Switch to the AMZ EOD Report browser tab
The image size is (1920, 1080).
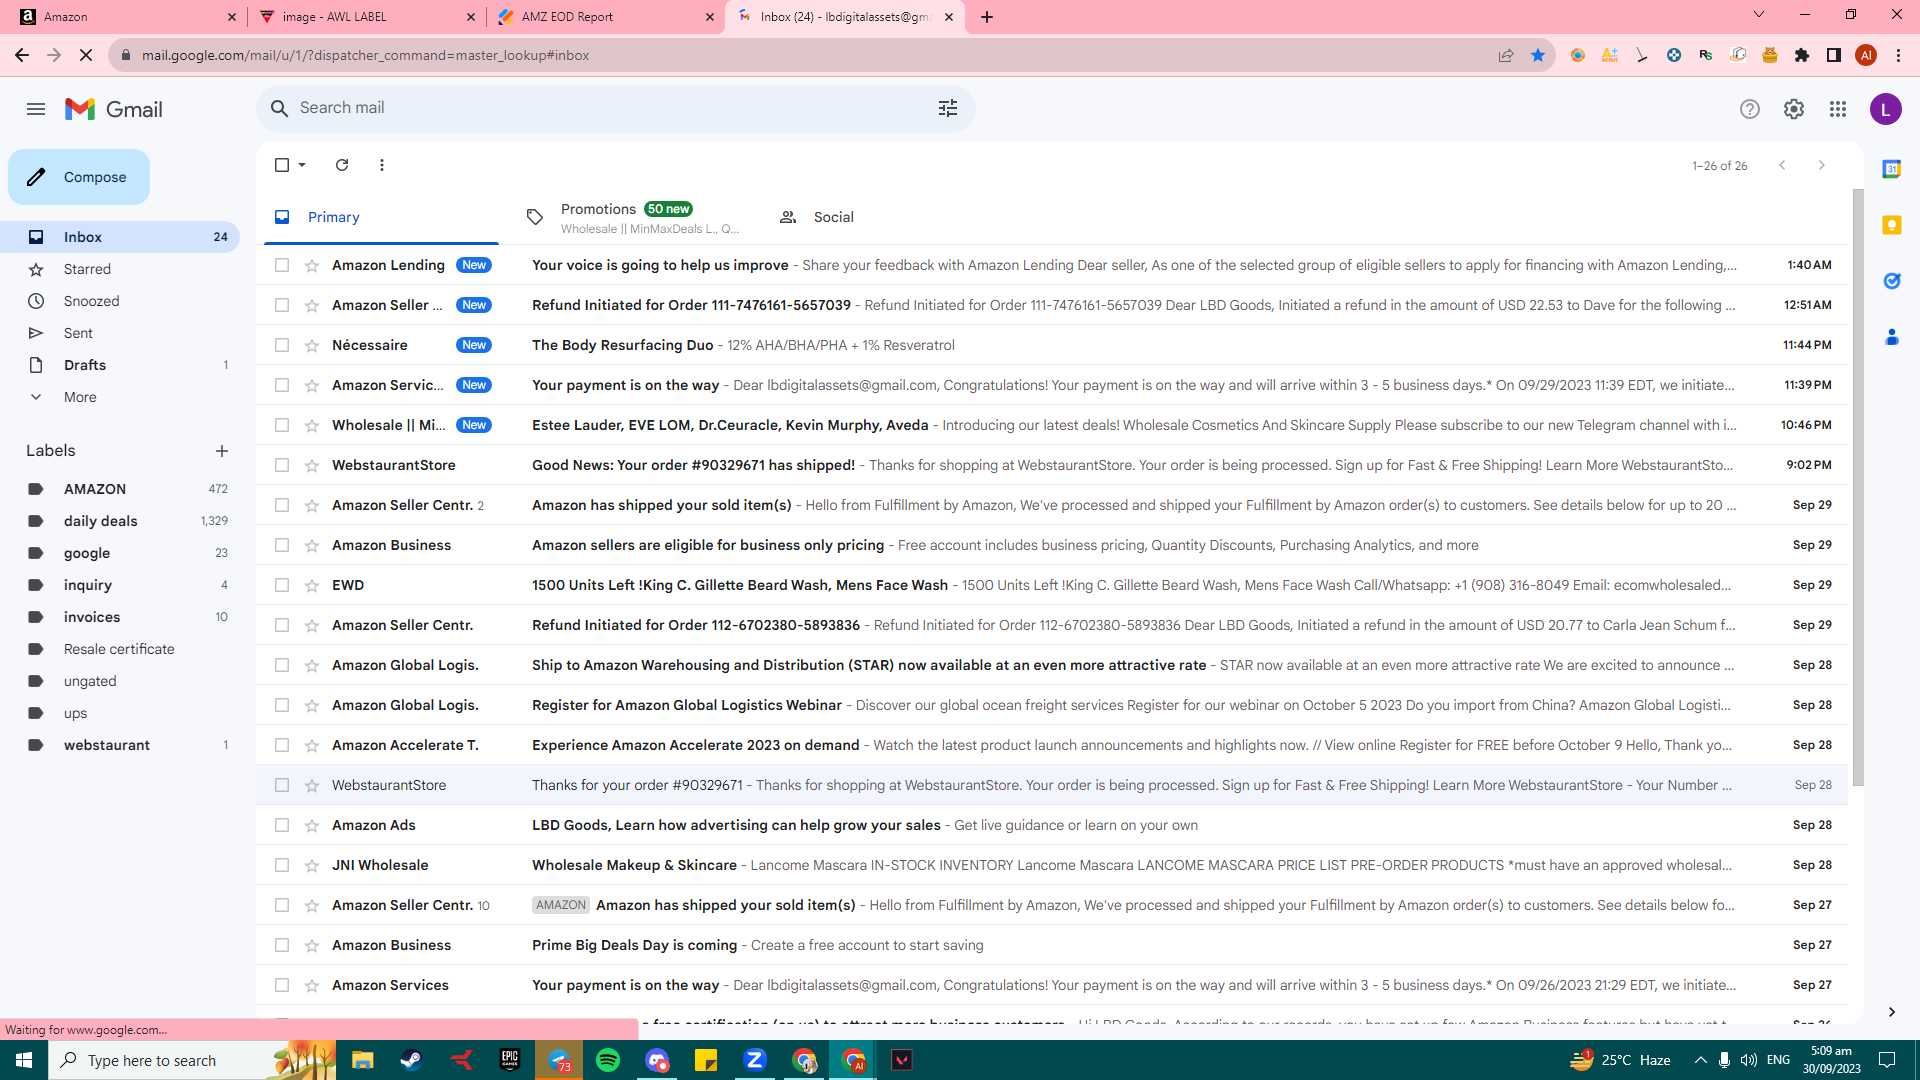[x=604, y=17]
